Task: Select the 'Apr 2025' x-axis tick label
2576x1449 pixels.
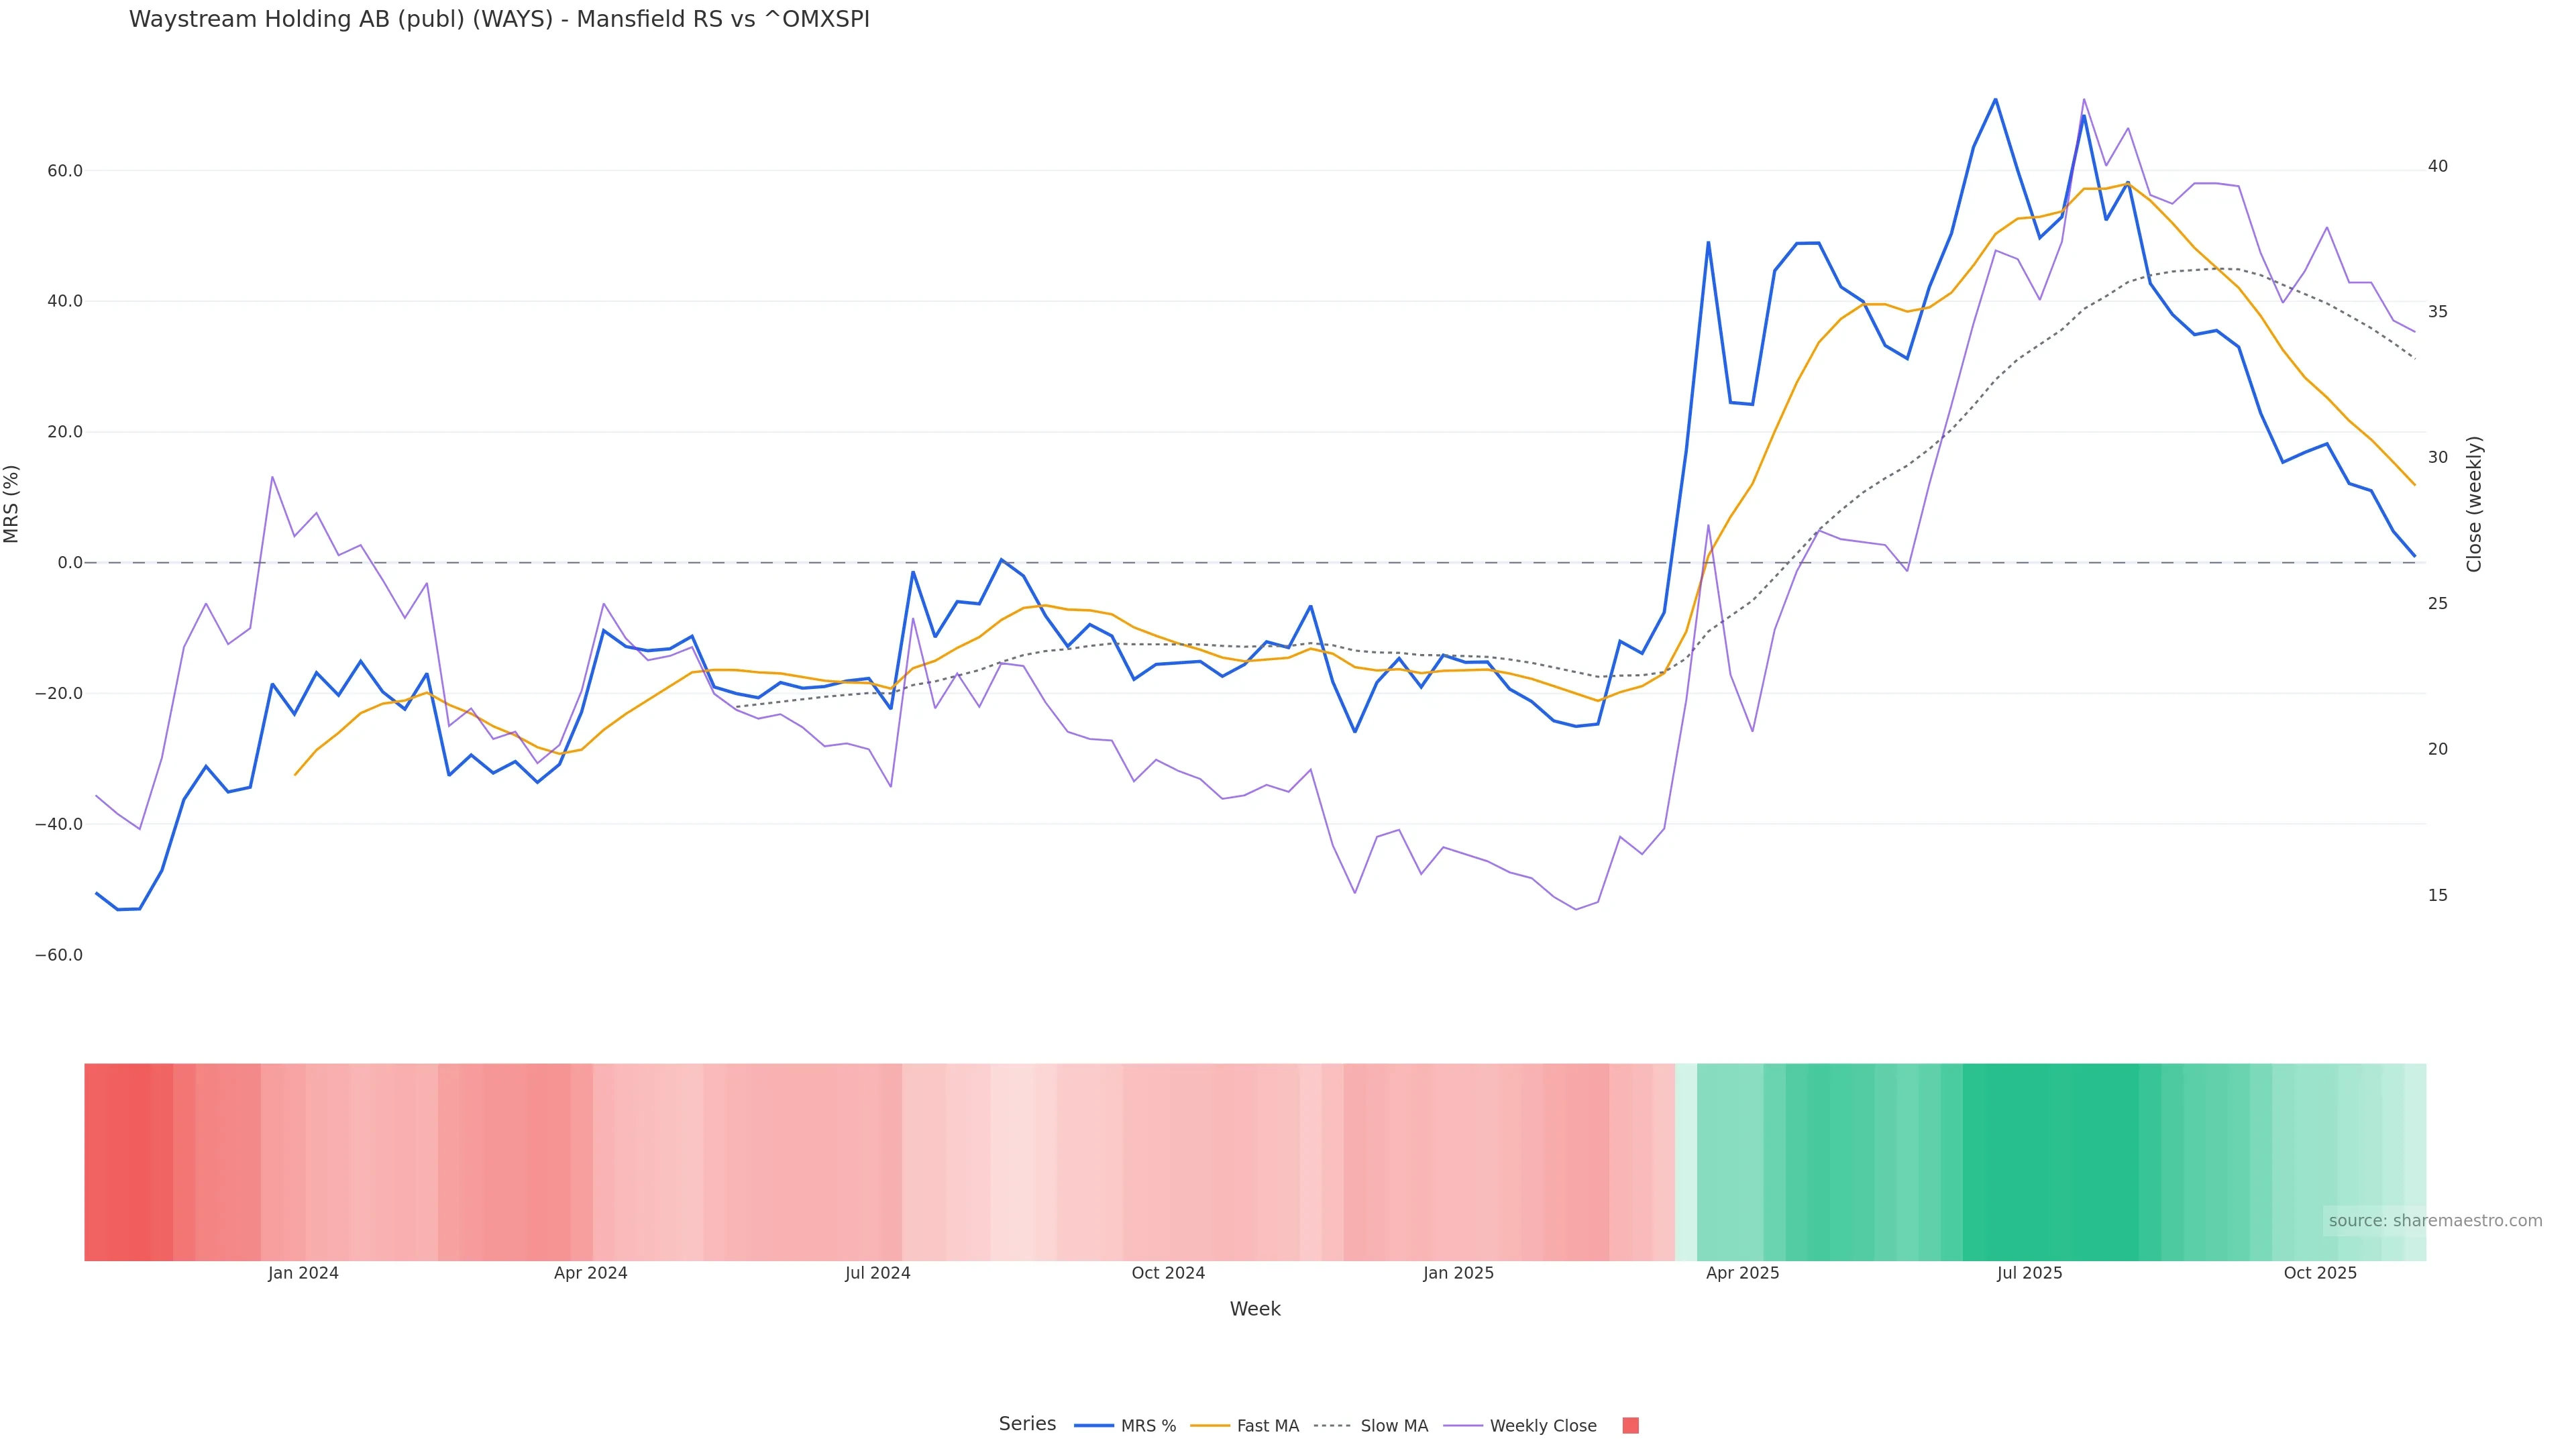Action: pos(1742,1273)
